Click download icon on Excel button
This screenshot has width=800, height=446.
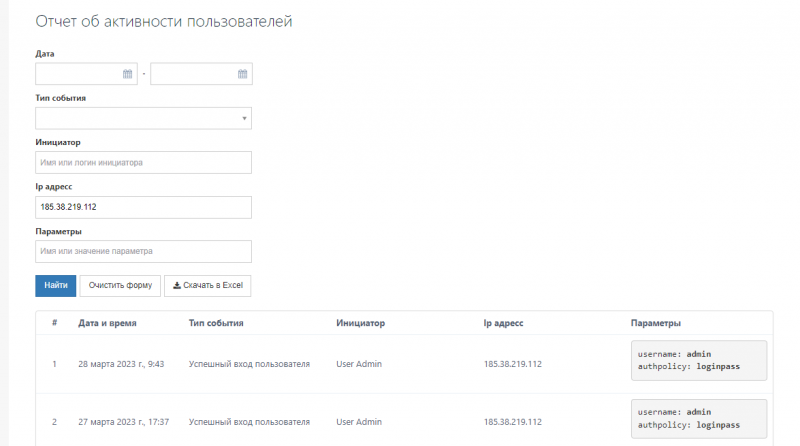pos(177,285)
